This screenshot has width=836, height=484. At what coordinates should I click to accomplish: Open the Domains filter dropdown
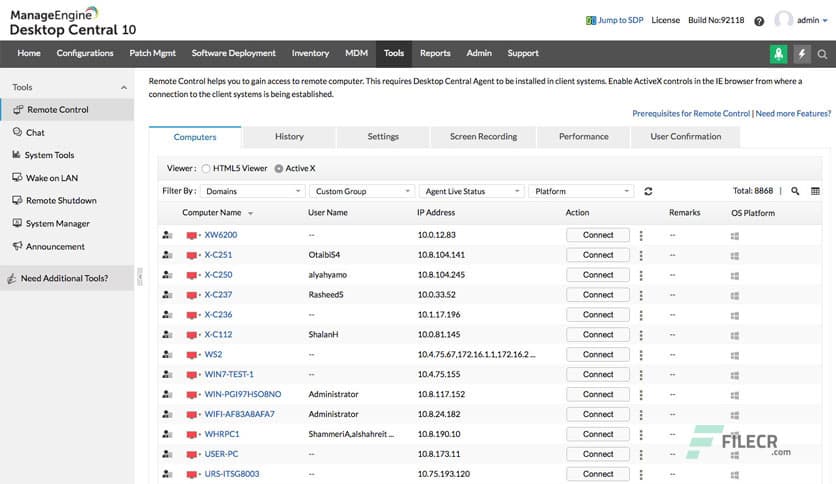253,191
